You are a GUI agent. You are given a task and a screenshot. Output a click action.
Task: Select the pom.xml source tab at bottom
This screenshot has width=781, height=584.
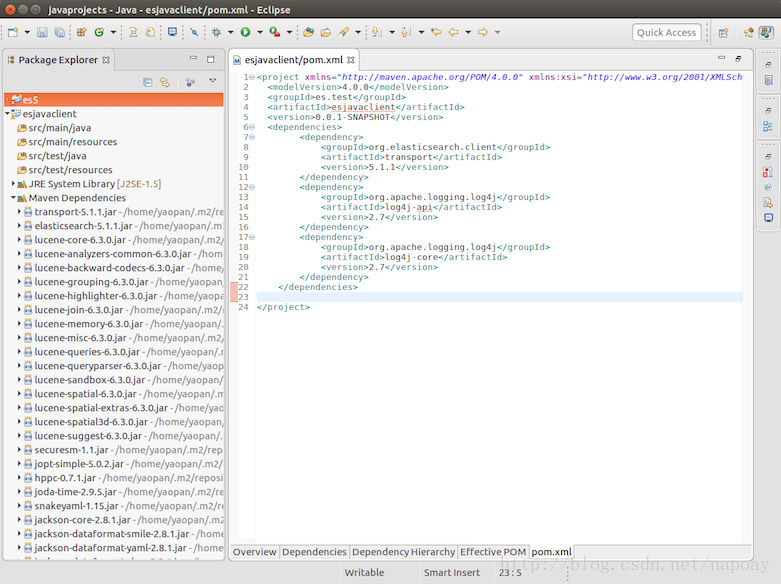pos(551,552)
